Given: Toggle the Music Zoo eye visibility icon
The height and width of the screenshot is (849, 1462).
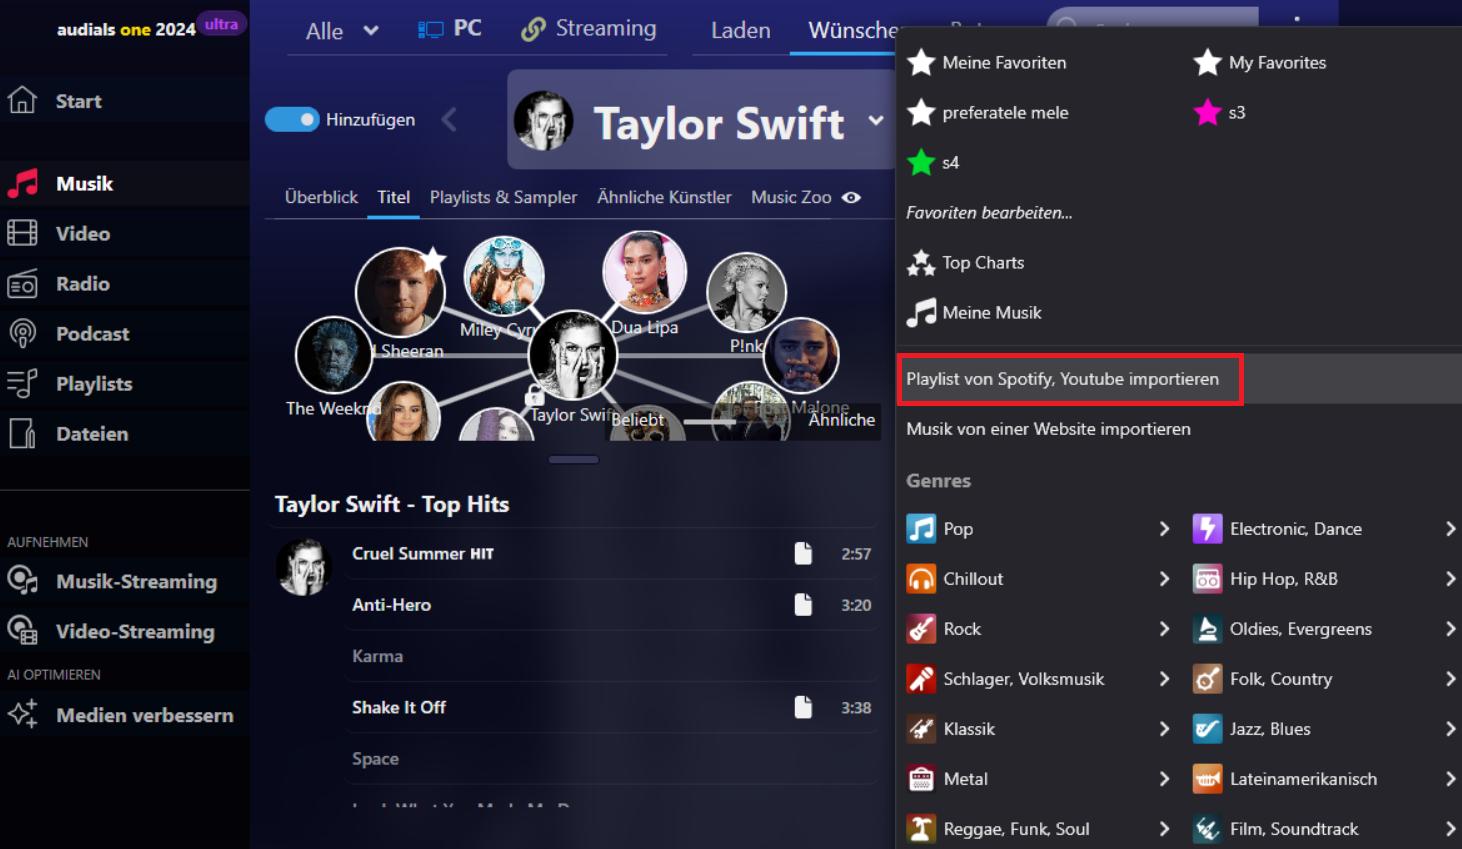Looking at the screenshot, I should [851, 197].
